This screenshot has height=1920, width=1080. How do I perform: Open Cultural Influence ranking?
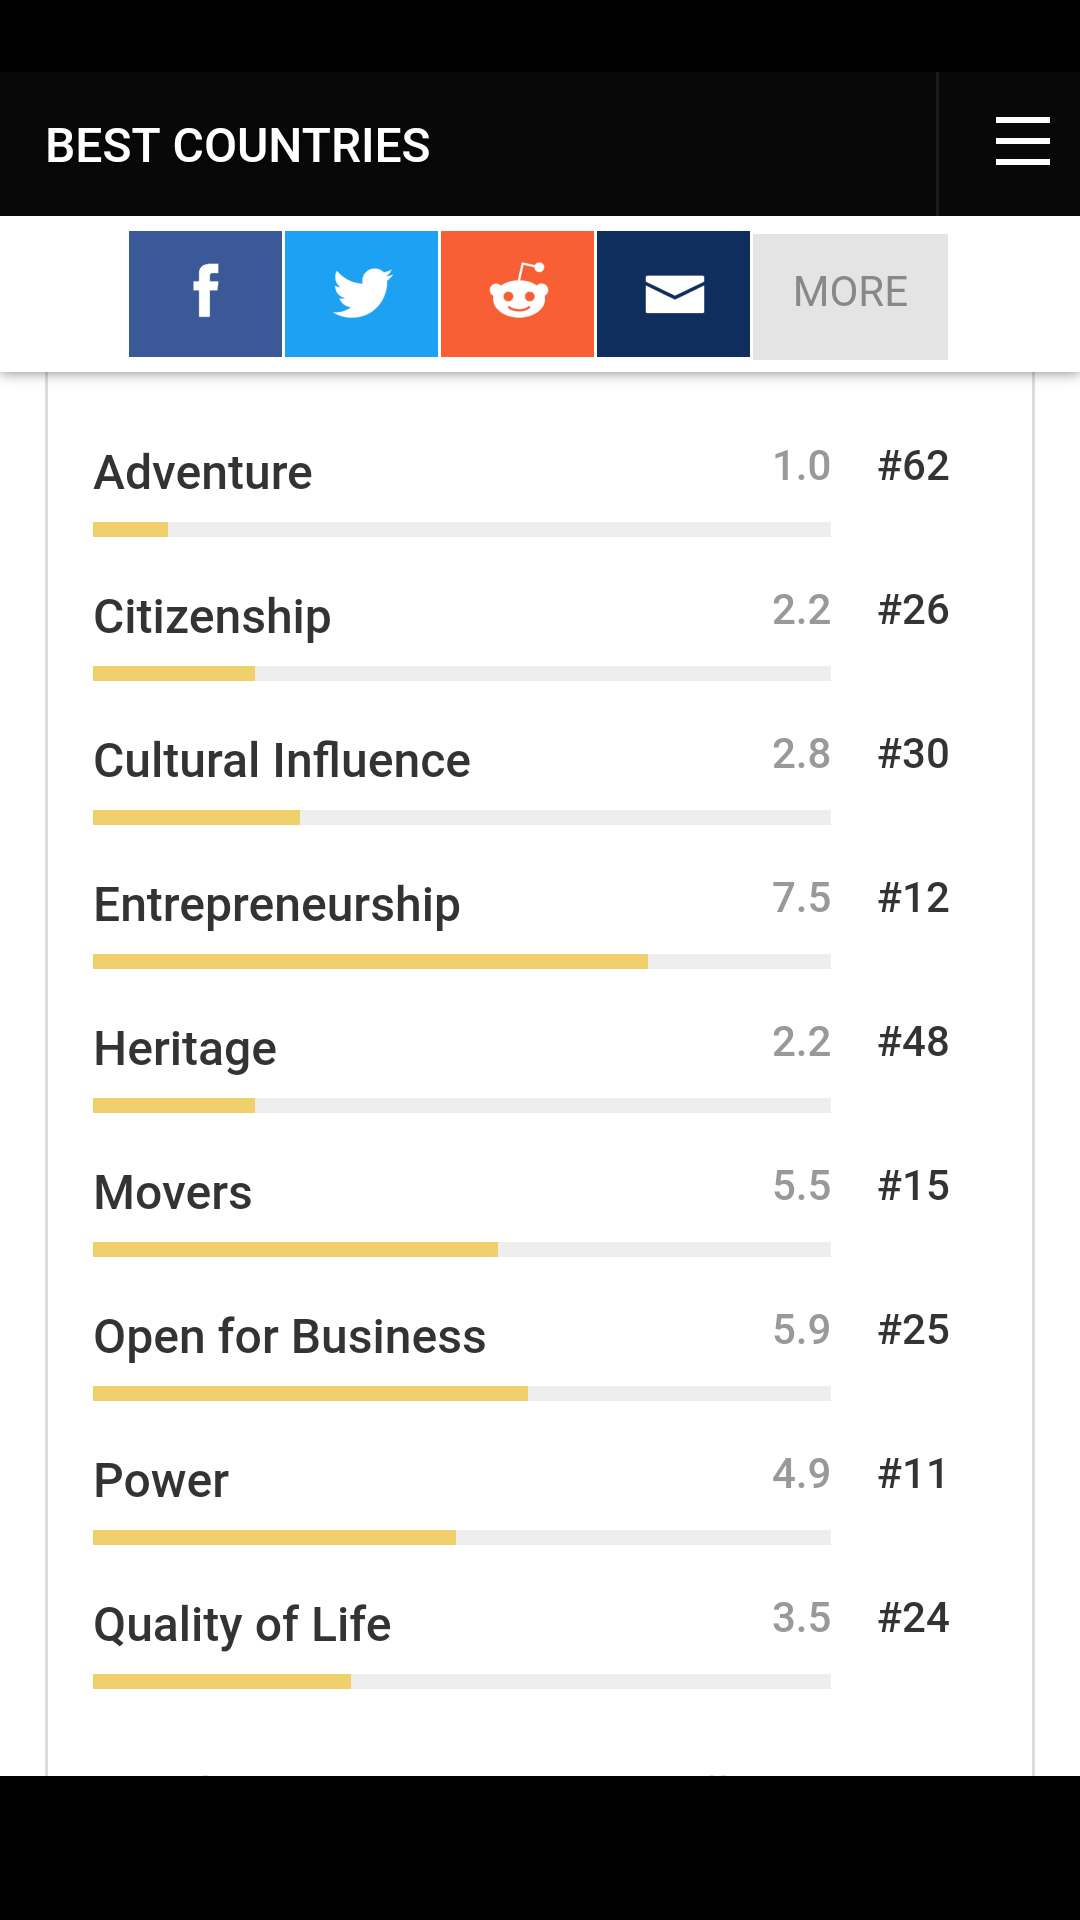pos(282,760)
